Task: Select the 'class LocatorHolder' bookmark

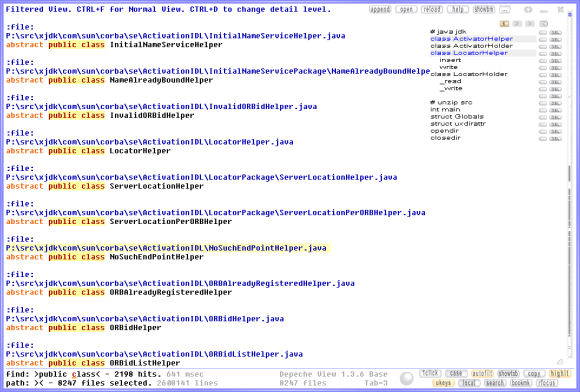Action: coord(469,74)
